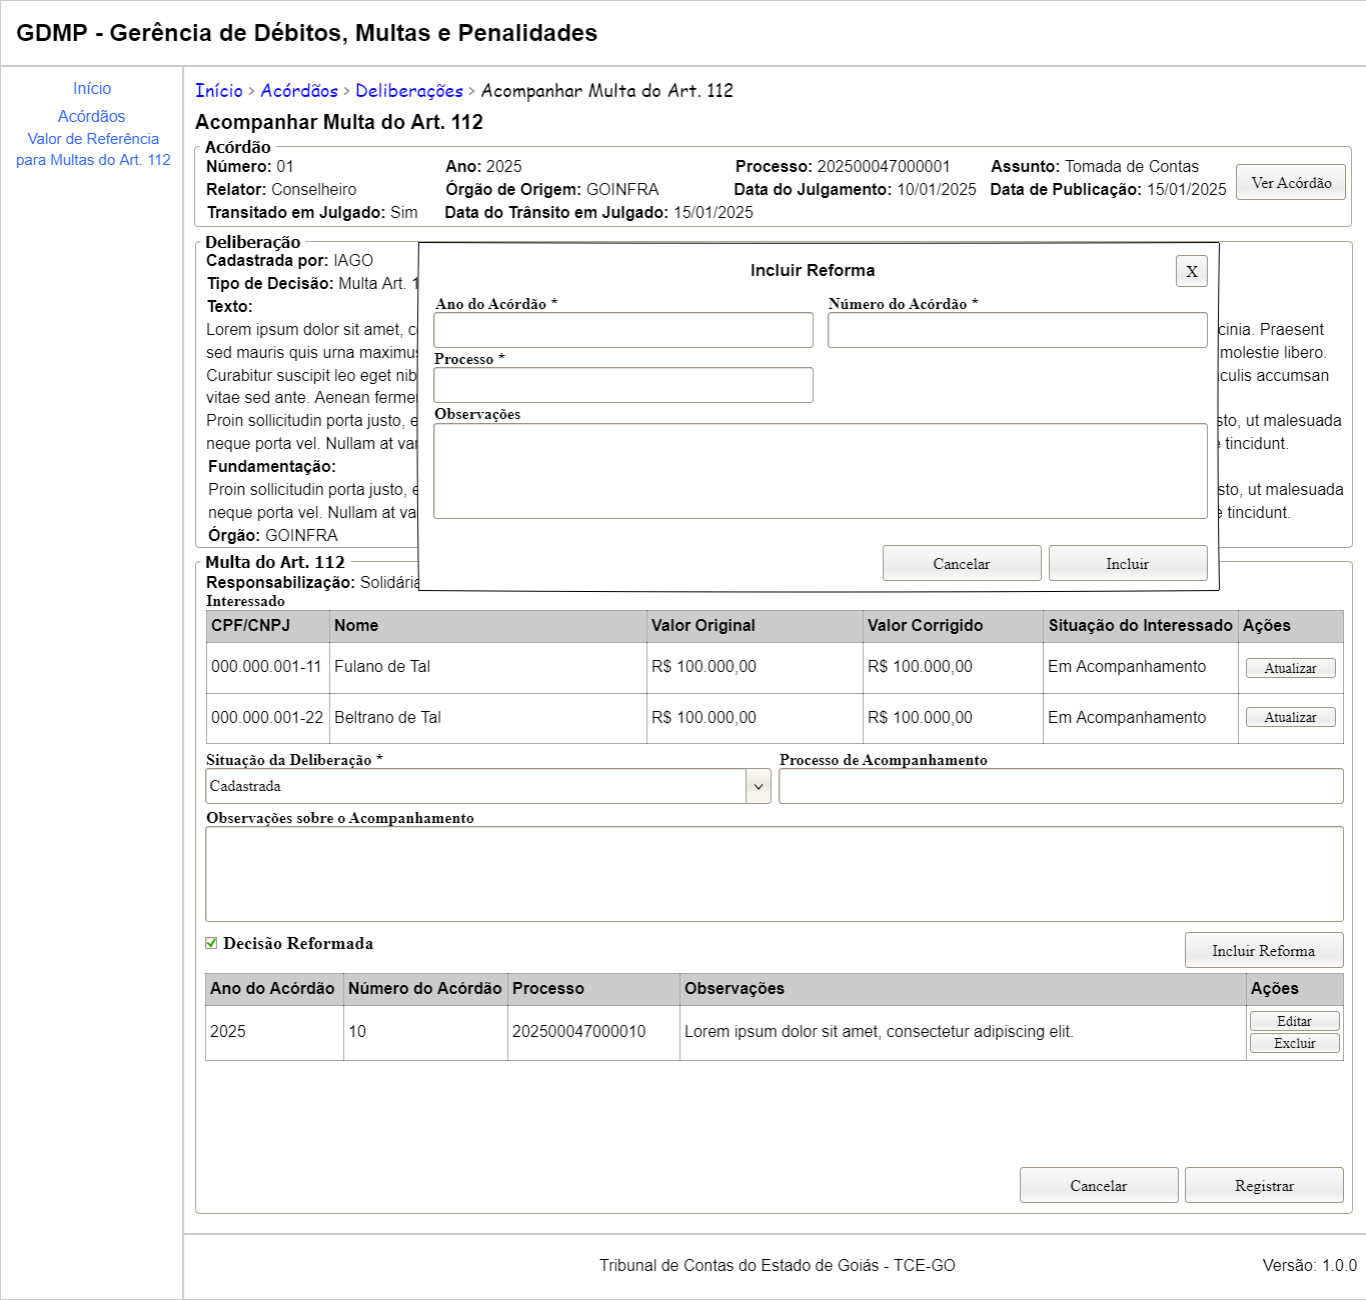Toggle the Decisão Reformada checkbox

(x=211, y=943)
